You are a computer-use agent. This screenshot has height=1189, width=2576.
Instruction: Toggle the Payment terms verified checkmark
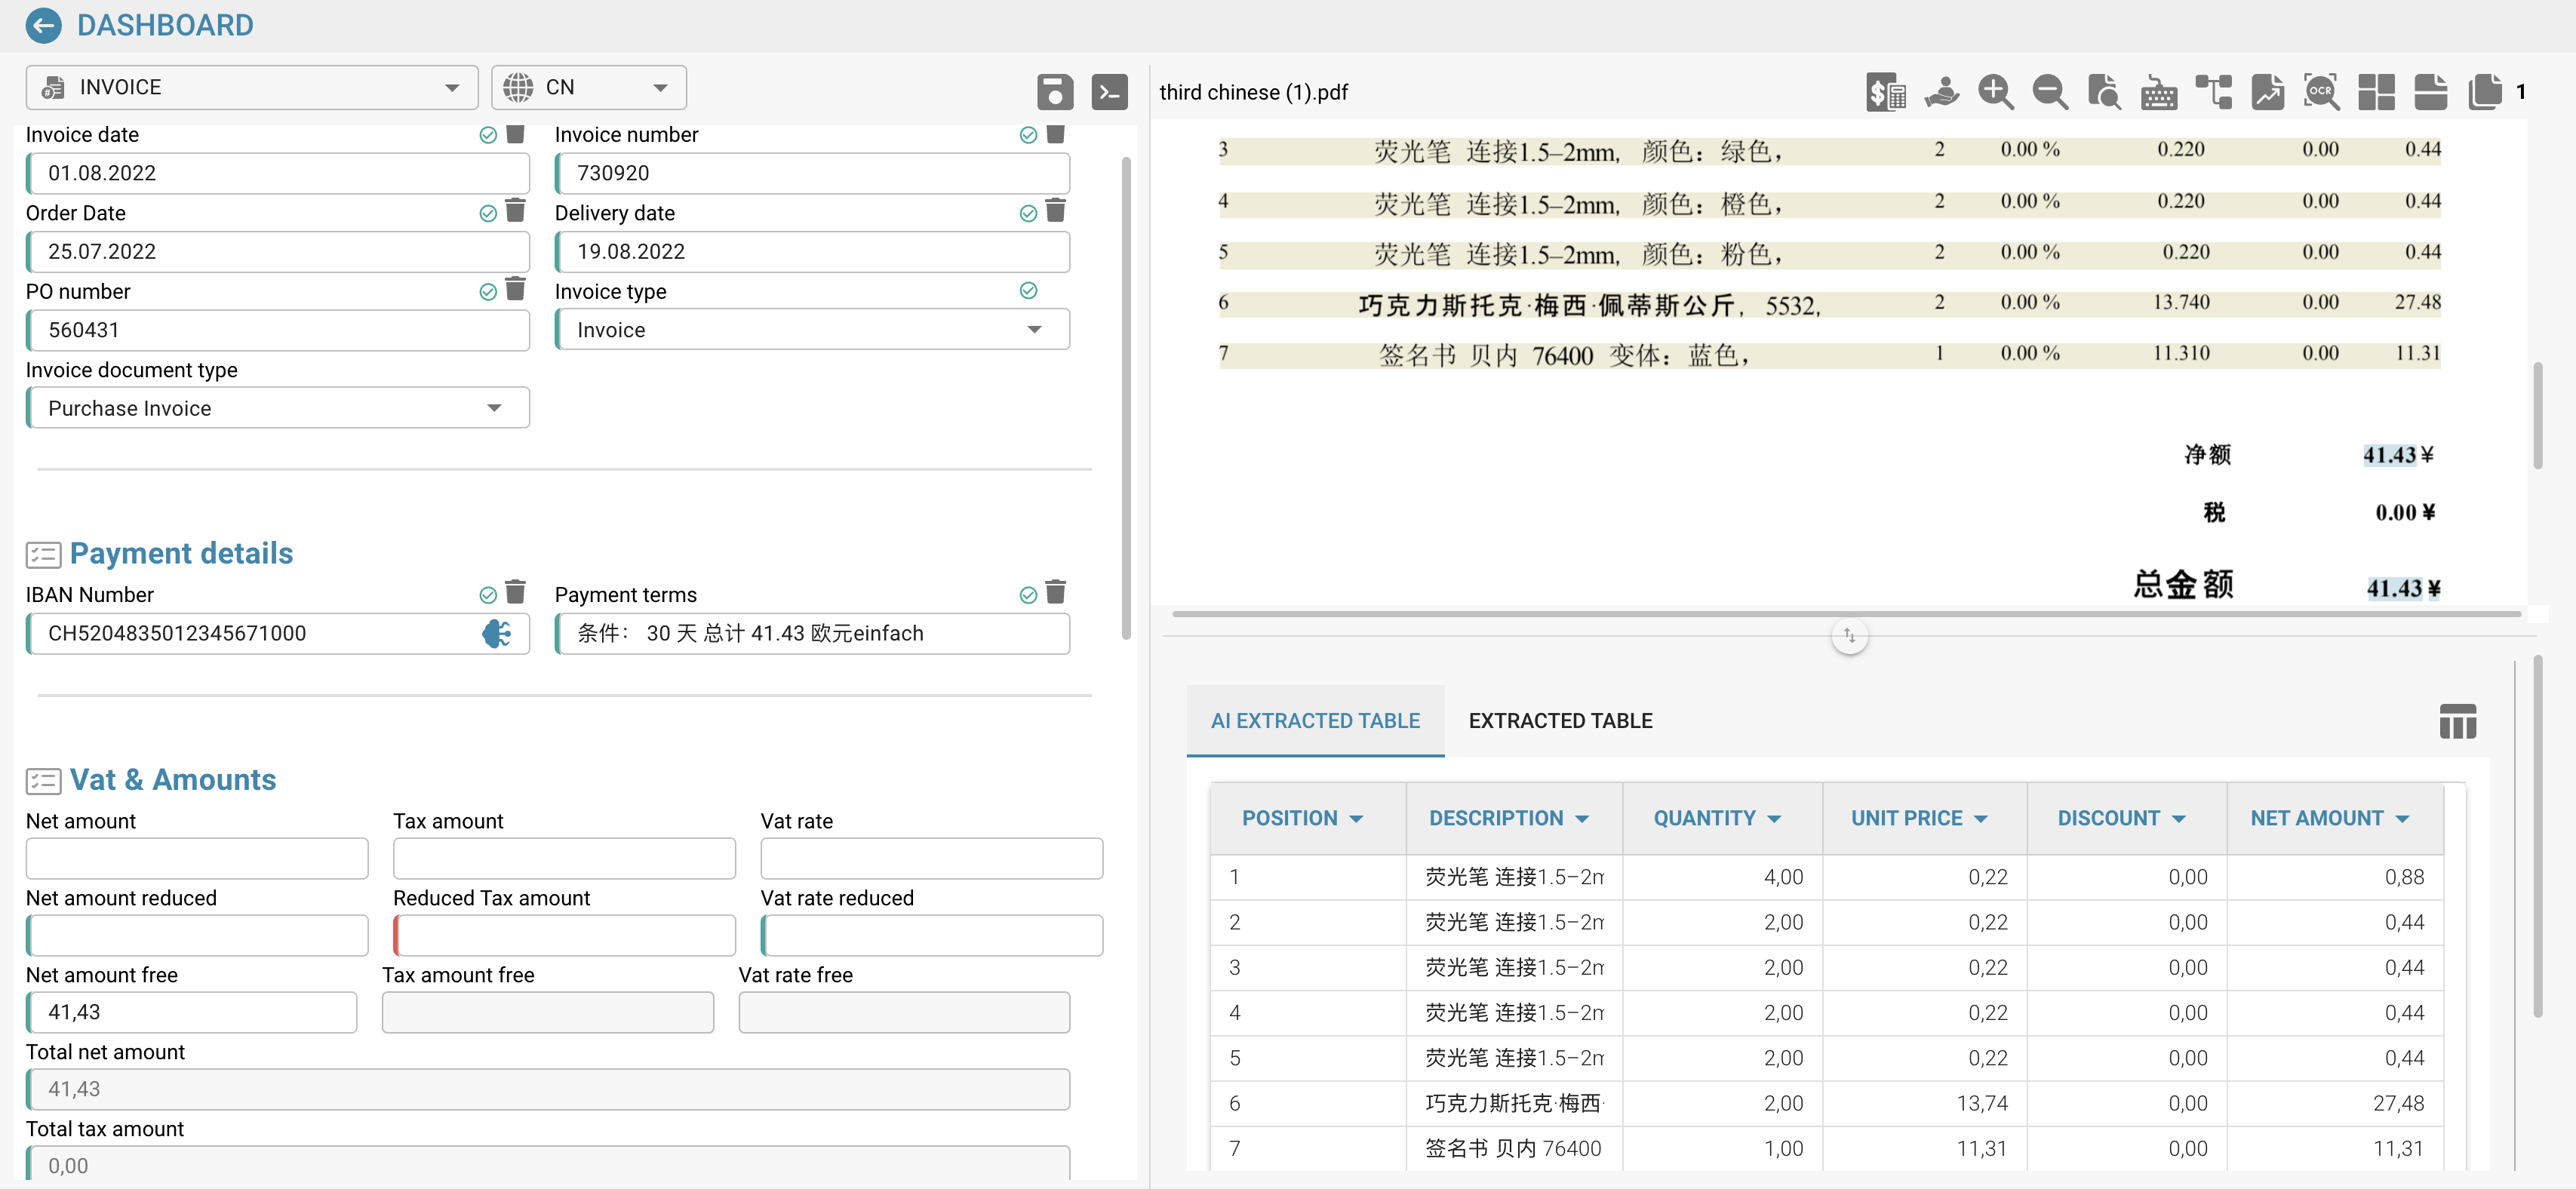[1027, 595]
